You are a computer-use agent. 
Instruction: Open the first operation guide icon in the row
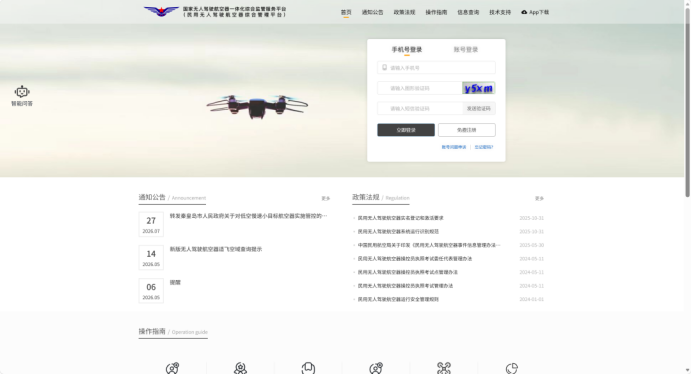[x=173, y=368]
